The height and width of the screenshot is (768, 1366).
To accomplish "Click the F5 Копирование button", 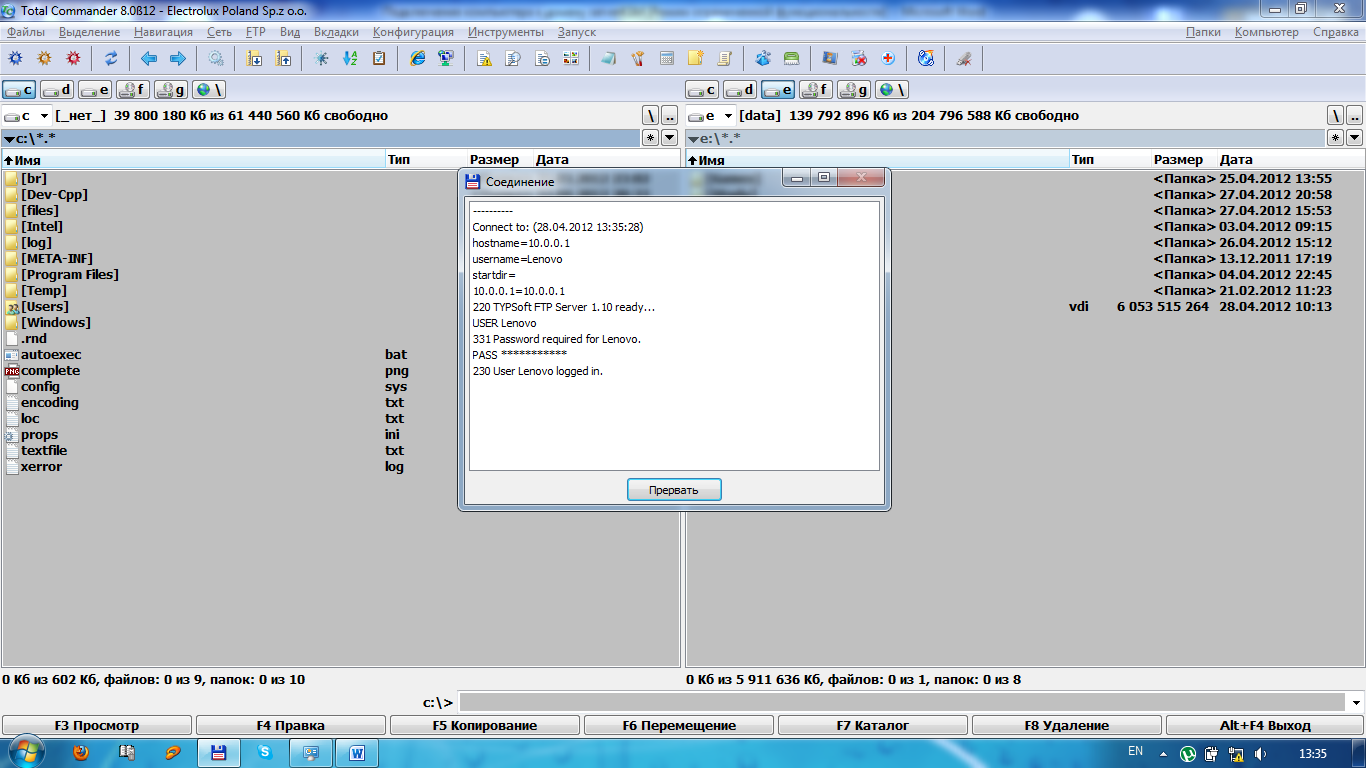I will [x=484, y=725].
